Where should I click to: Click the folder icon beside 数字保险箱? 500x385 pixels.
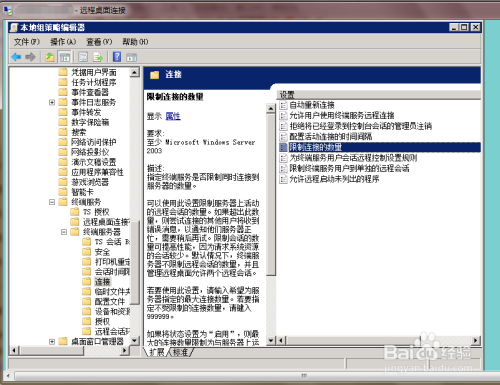point(63,122)
